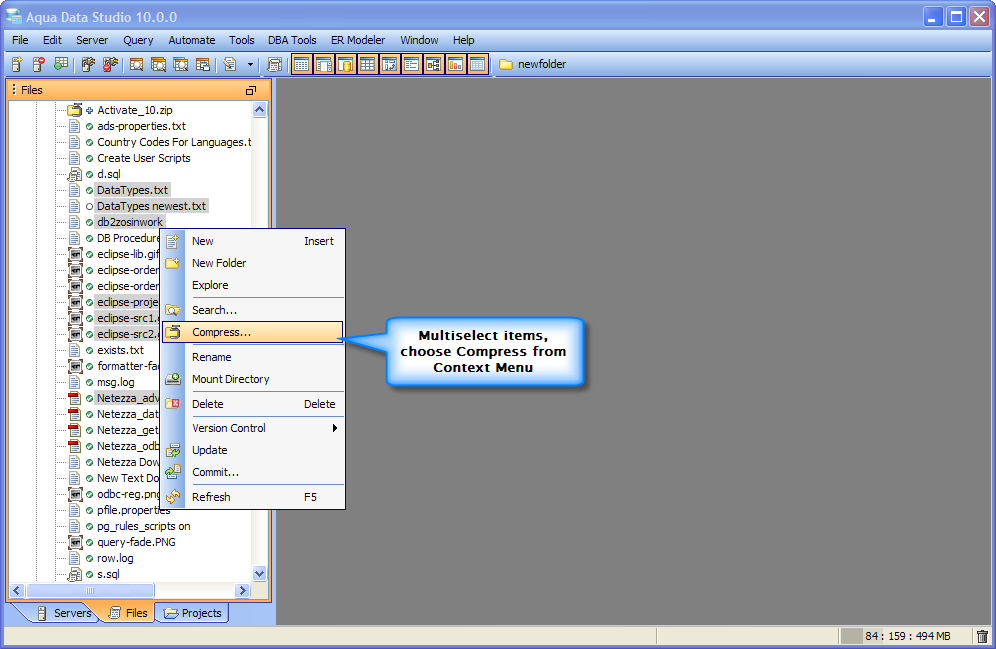This screenshot has width=996, height=649.
Task: Select New Folder in the context menu
Action: [253, 263]
